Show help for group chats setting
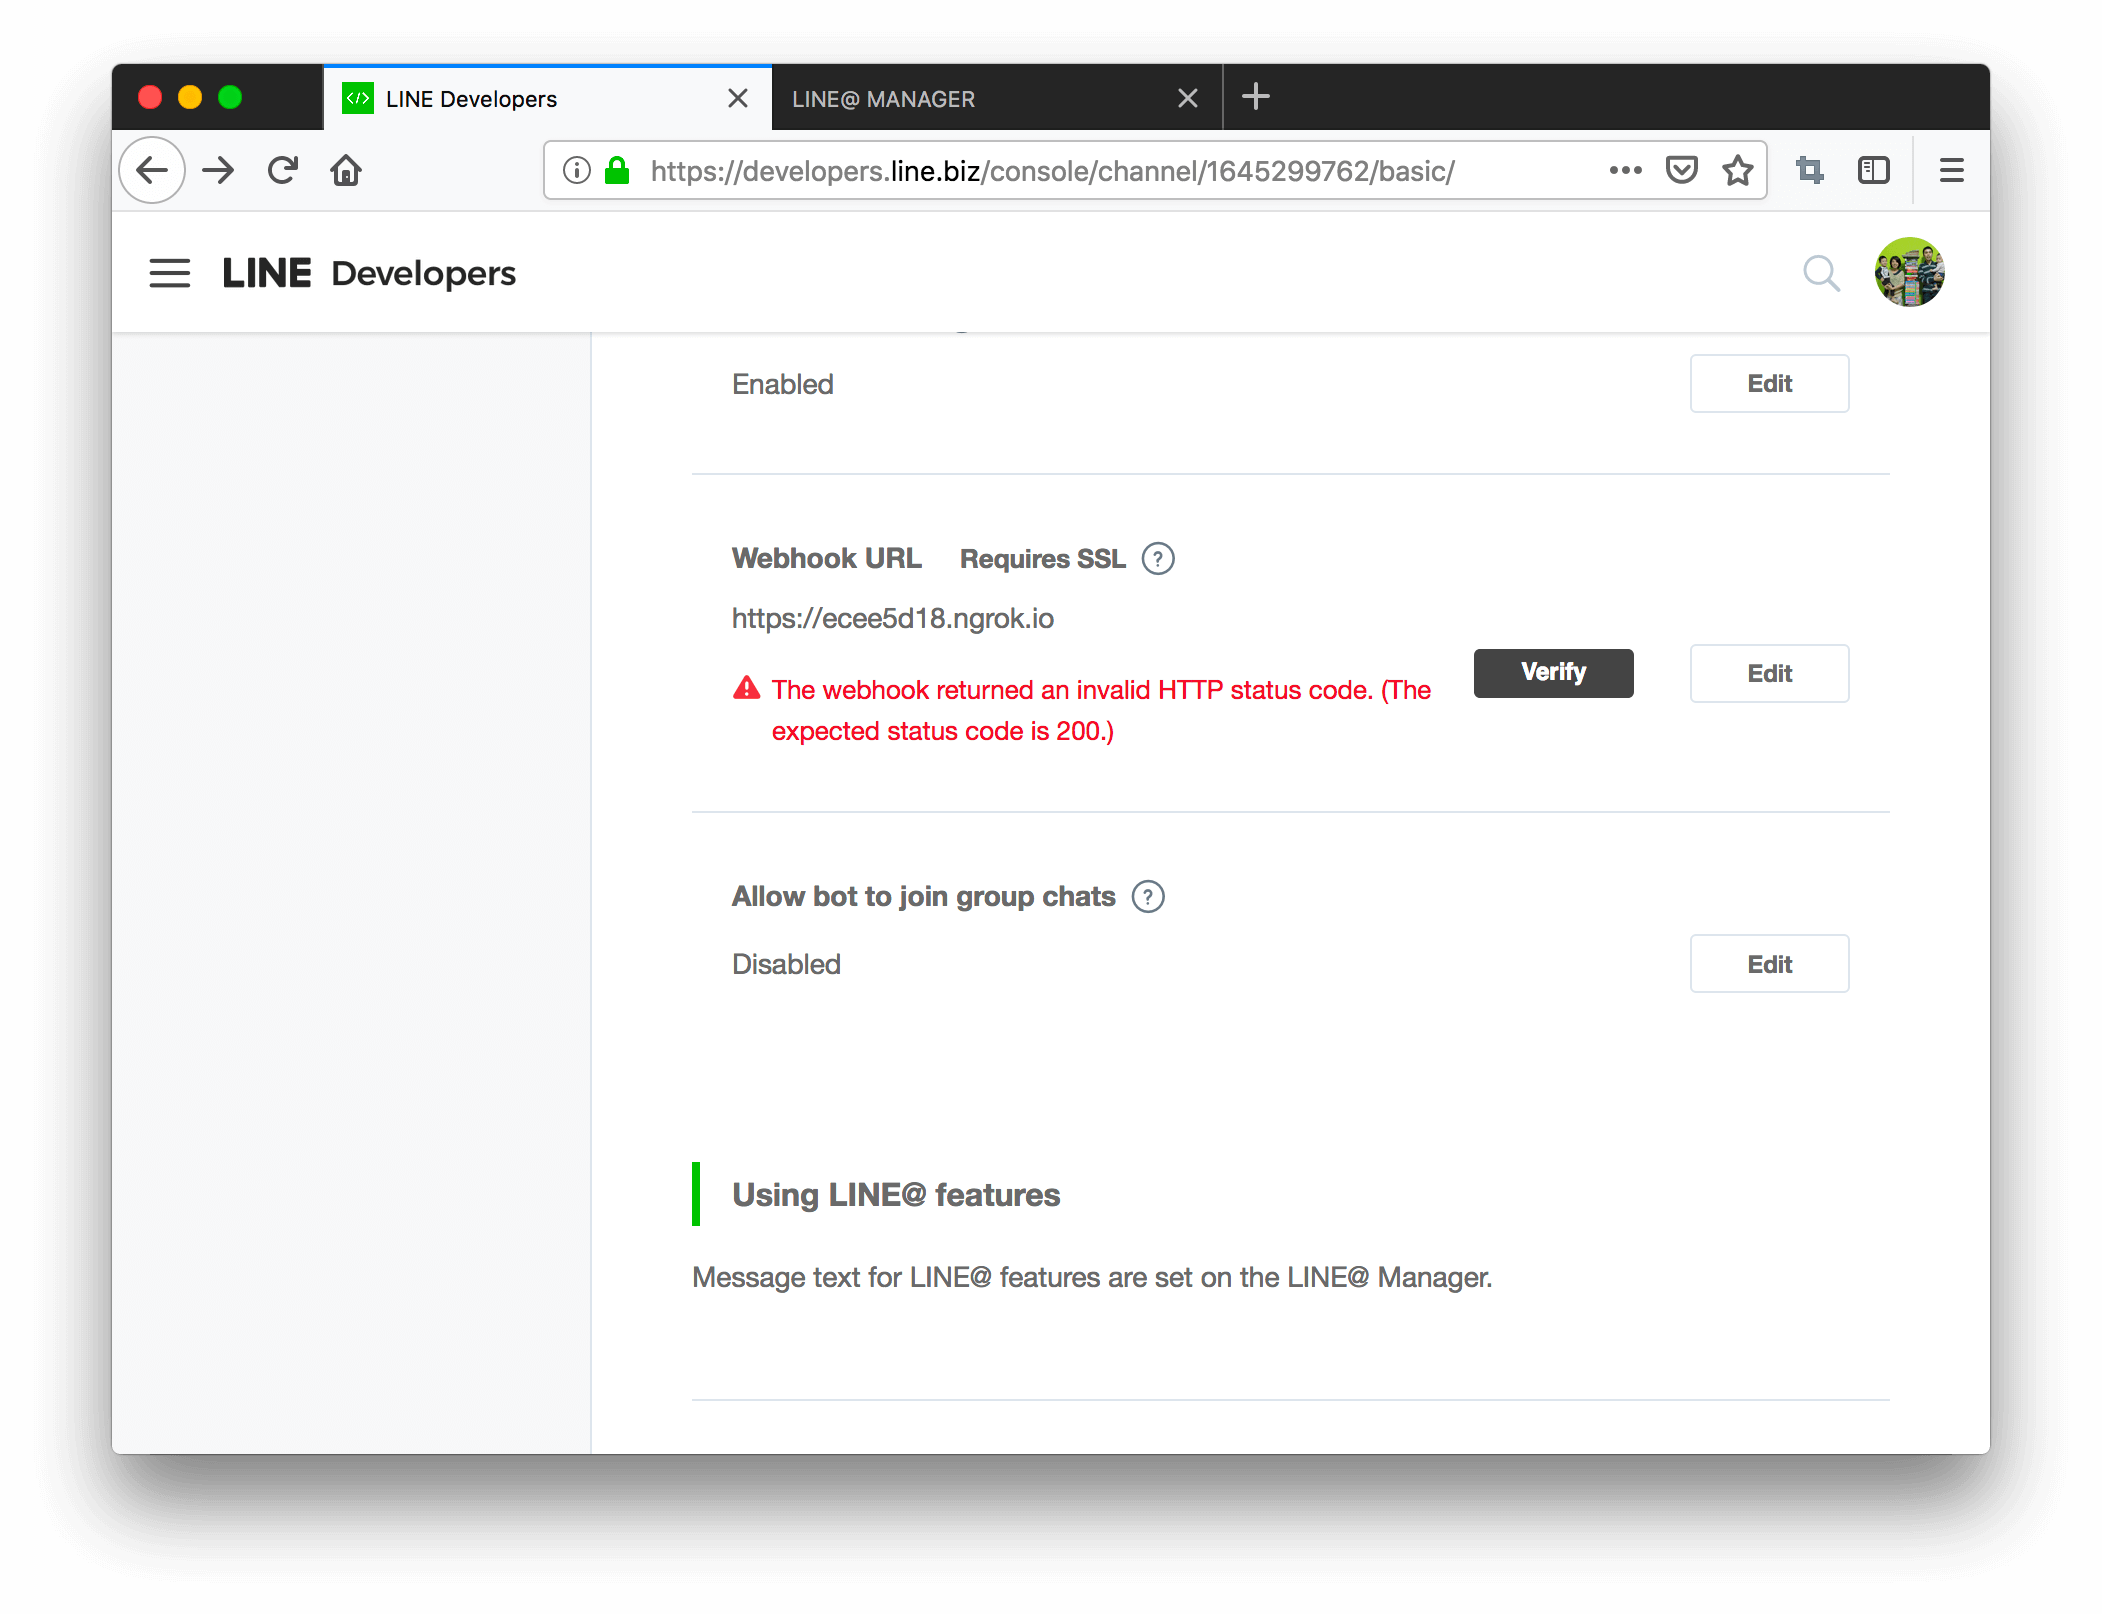The image size is (2102, 1614). [x=1148, y=897]
